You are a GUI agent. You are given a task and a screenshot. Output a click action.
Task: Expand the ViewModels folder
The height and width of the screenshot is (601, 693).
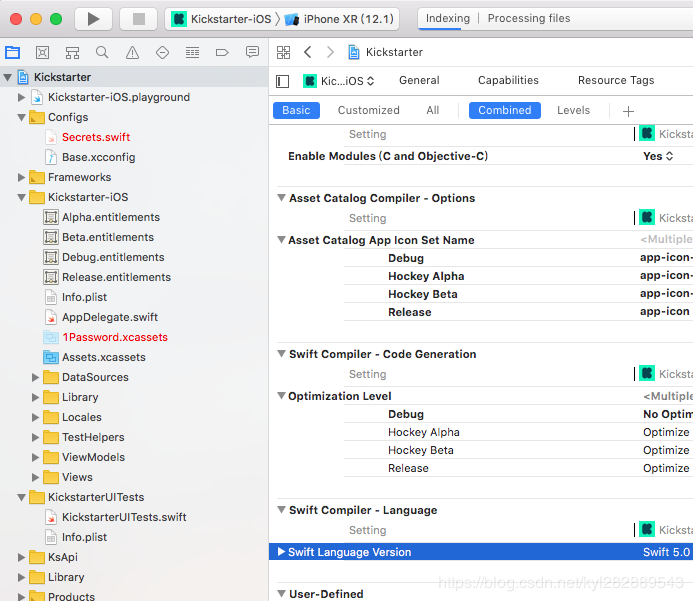(x=35, y=457)
